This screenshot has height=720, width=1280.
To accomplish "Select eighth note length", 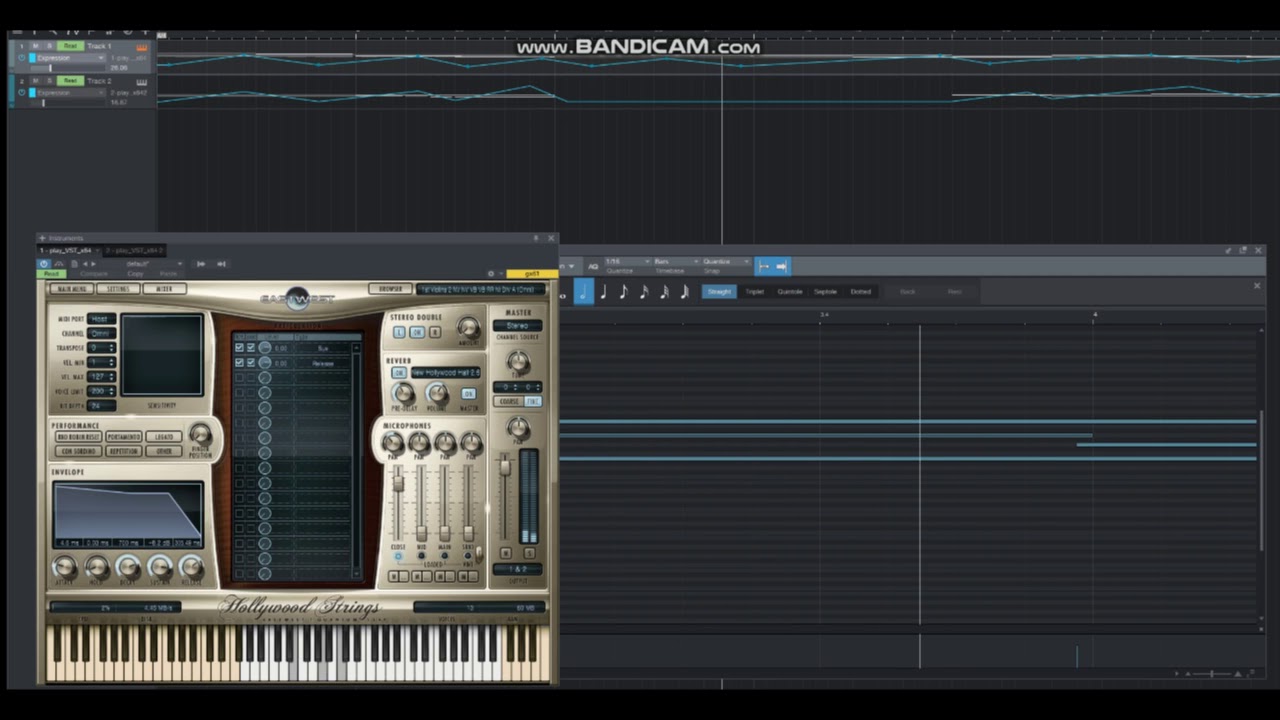I will point(623,292).
